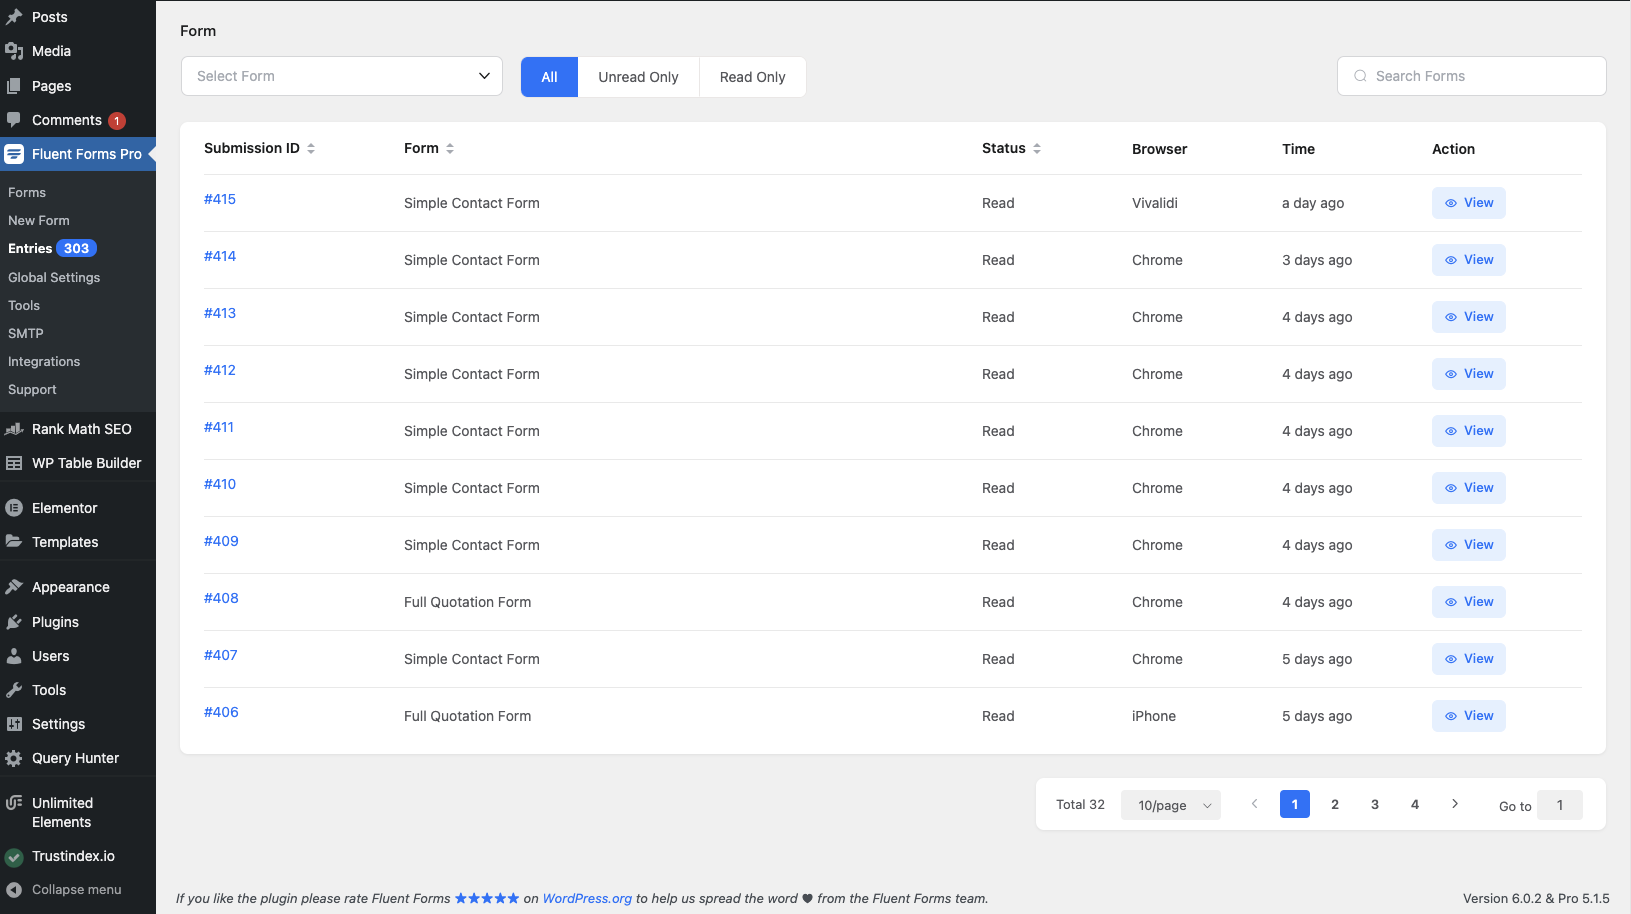Click the Appearance paintbrush icon

[x=14, y=587]
